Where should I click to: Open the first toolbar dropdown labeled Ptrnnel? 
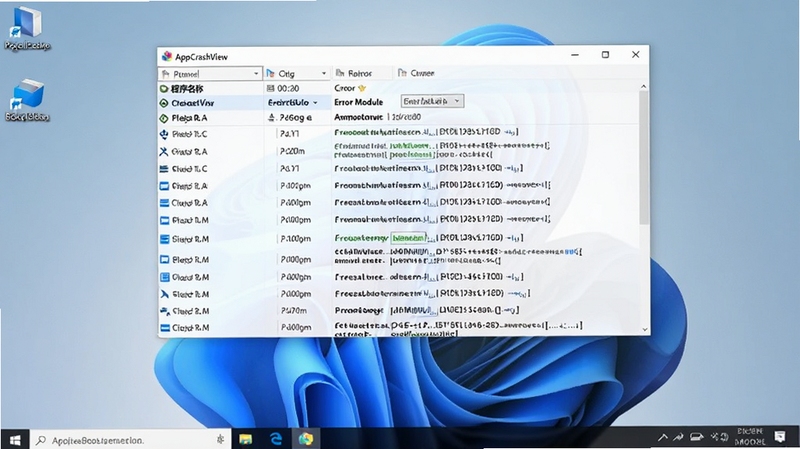coord(210,74)
